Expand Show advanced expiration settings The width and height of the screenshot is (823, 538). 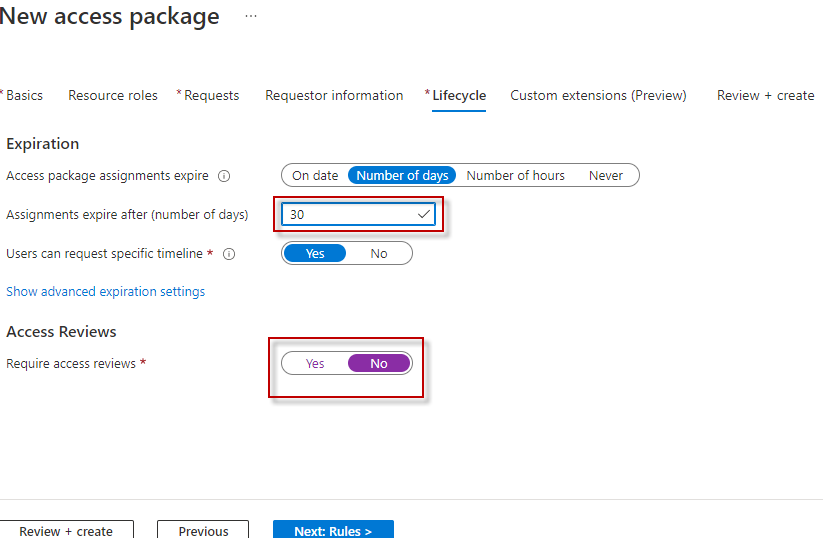(106, 292)
